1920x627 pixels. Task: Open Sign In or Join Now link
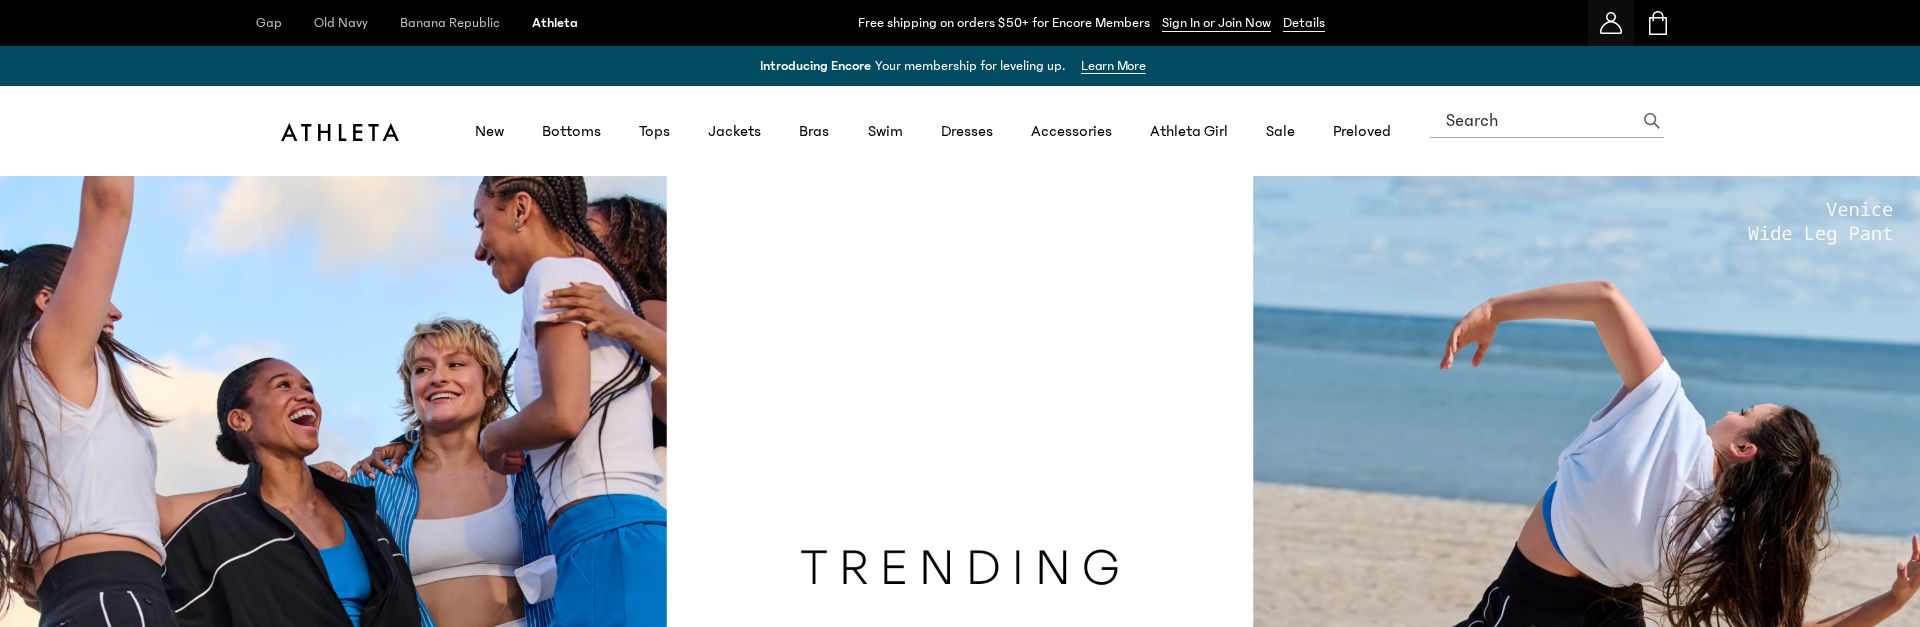pos(1216,23)
